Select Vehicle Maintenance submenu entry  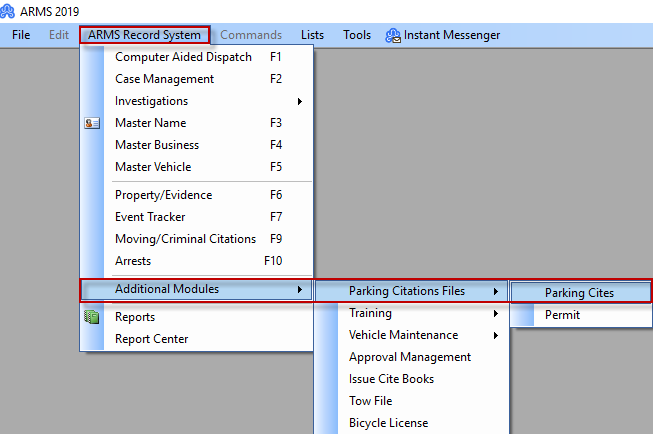click(x=411, y=335)
